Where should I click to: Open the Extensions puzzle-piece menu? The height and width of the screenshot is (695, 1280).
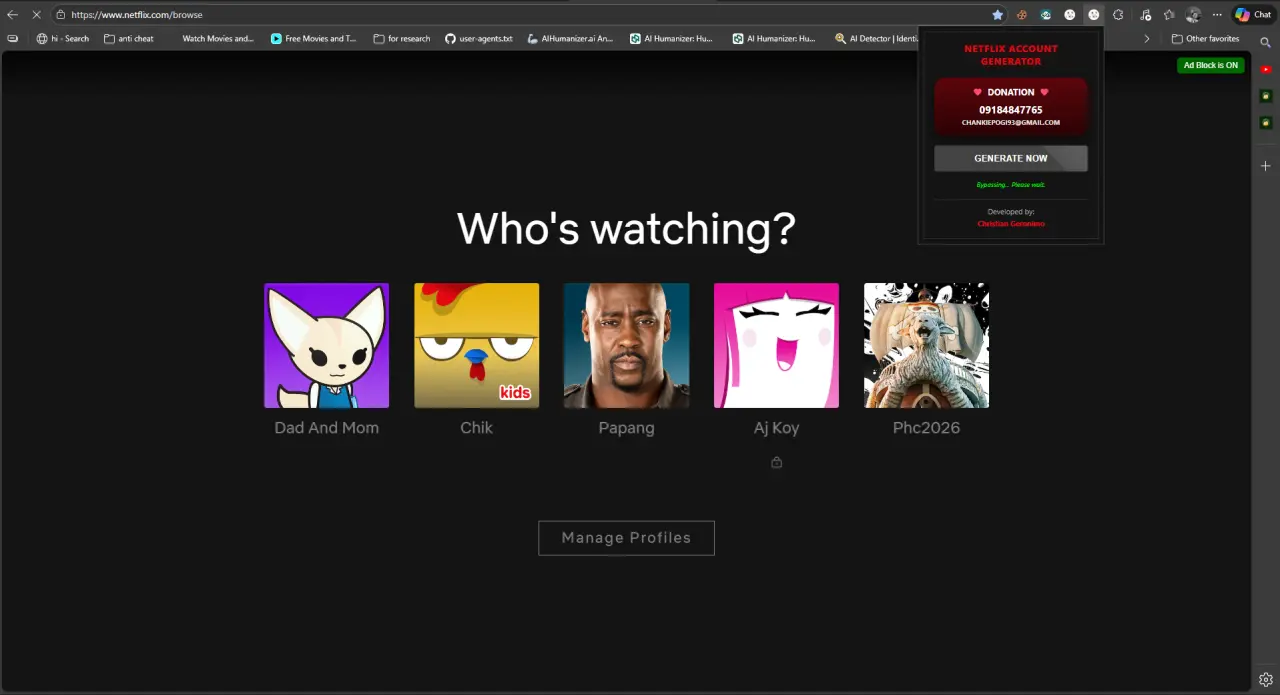click(x=1118, y=15)
